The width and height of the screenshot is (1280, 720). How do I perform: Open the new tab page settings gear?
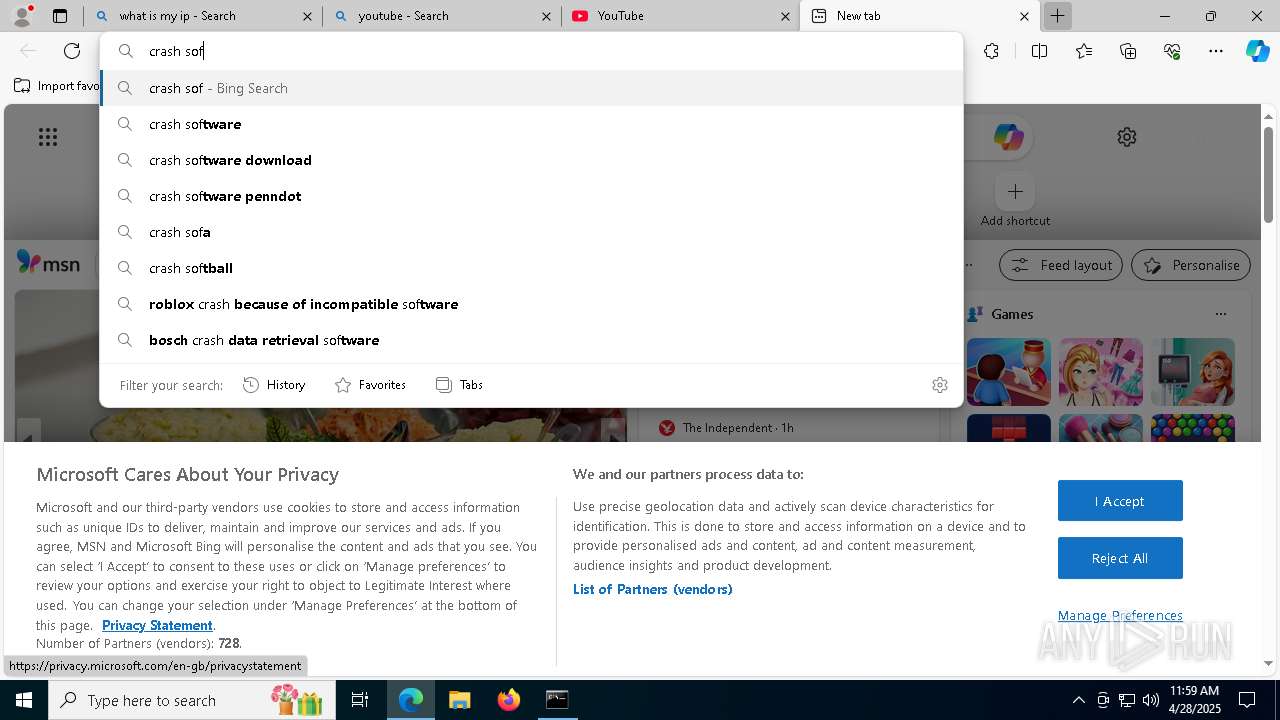[x=1127, y=137]
